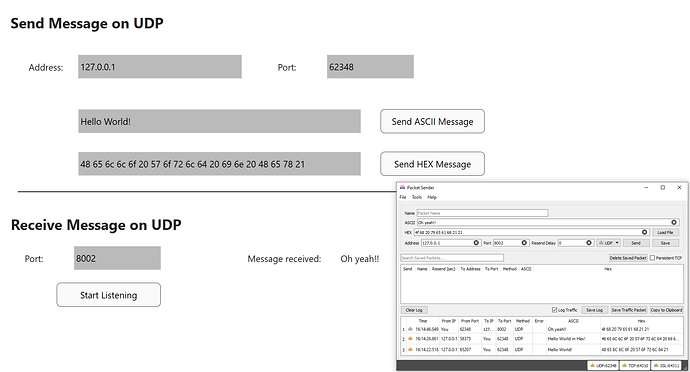
Task: Clear the HEX field using its clear icon
Action: (x=645, y=232)
